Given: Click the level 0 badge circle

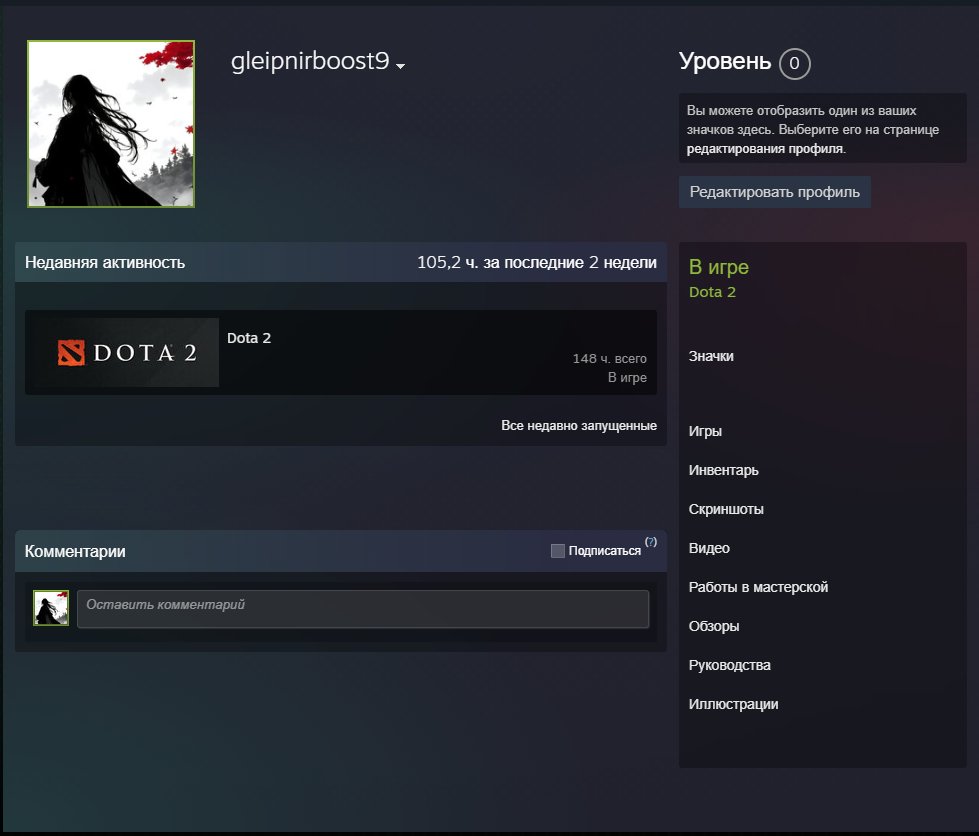Looking at the screenshot, I should [x=794, y=63].
